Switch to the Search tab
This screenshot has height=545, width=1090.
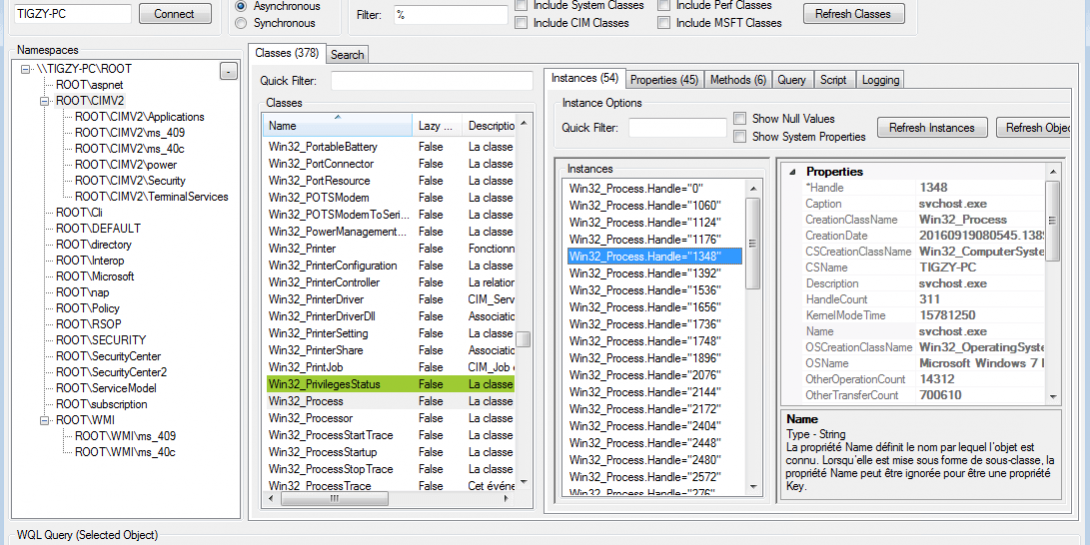[347, 55]
